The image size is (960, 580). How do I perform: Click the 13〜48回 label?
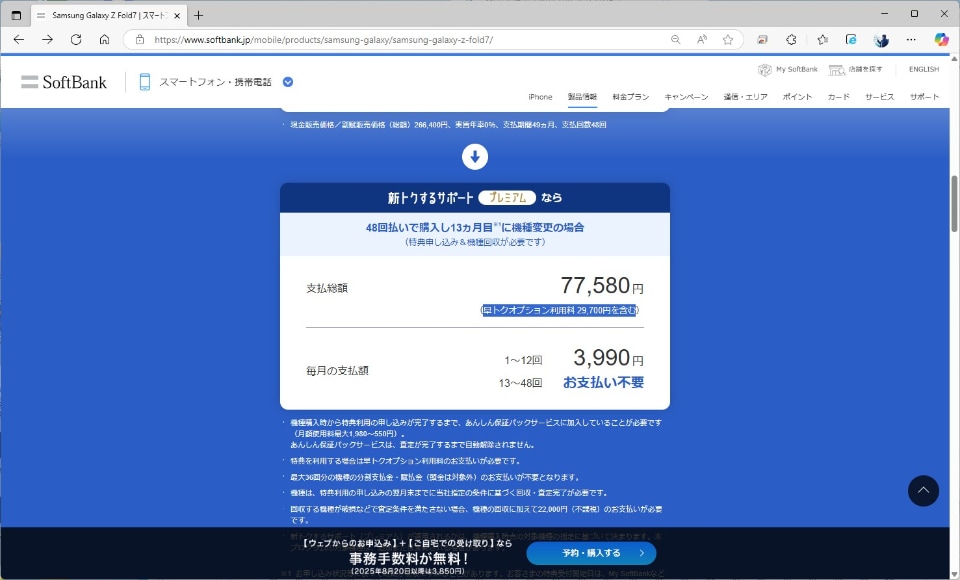click(520, 383)
